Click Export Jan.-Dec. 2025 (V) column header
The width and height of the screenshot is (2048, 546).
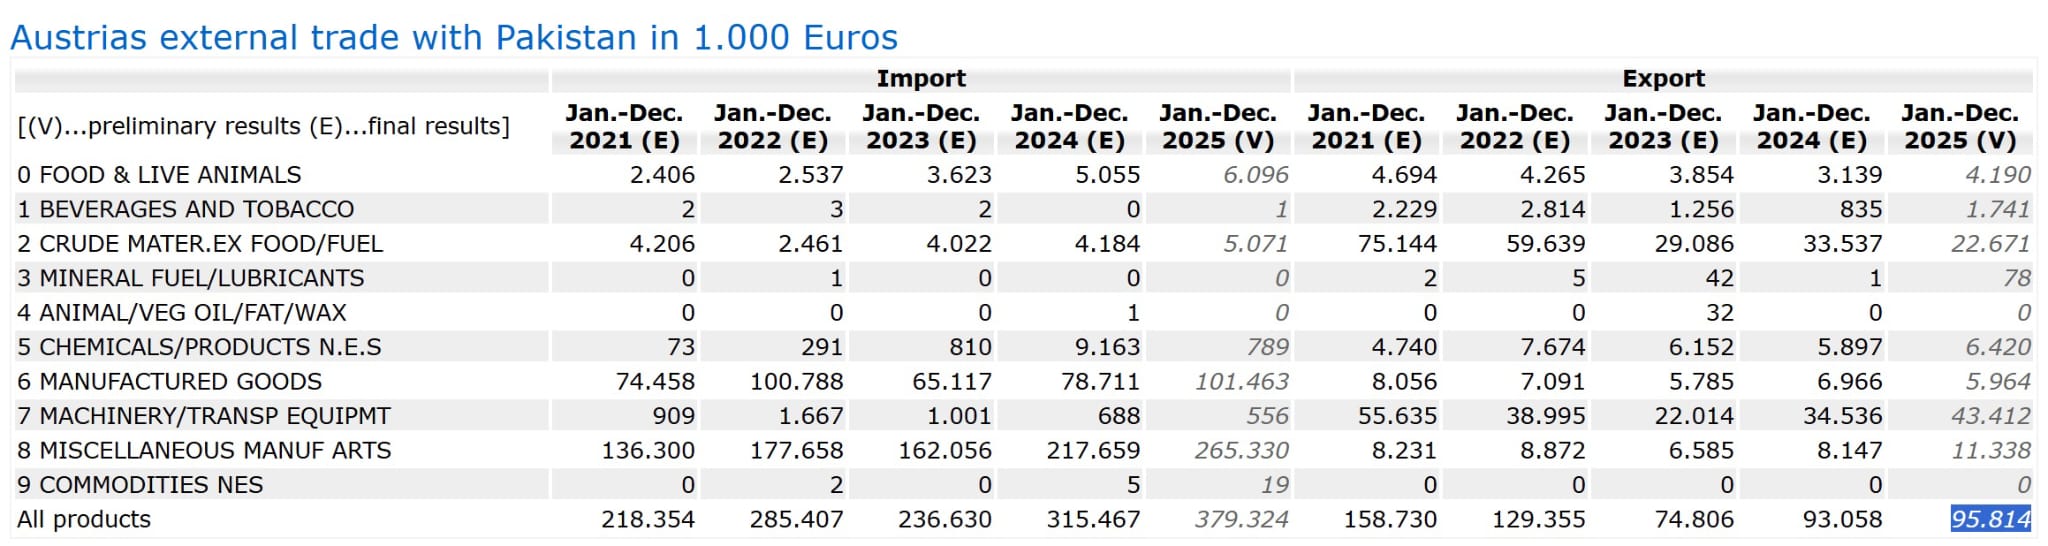click(x=1960, y=127)
